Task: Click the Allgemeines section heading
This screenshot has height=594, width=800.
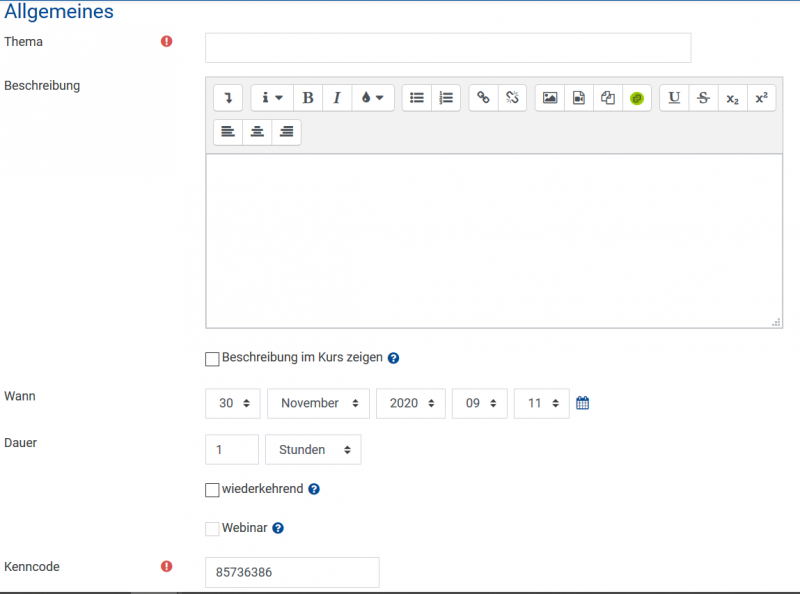Action: point(59,11)
